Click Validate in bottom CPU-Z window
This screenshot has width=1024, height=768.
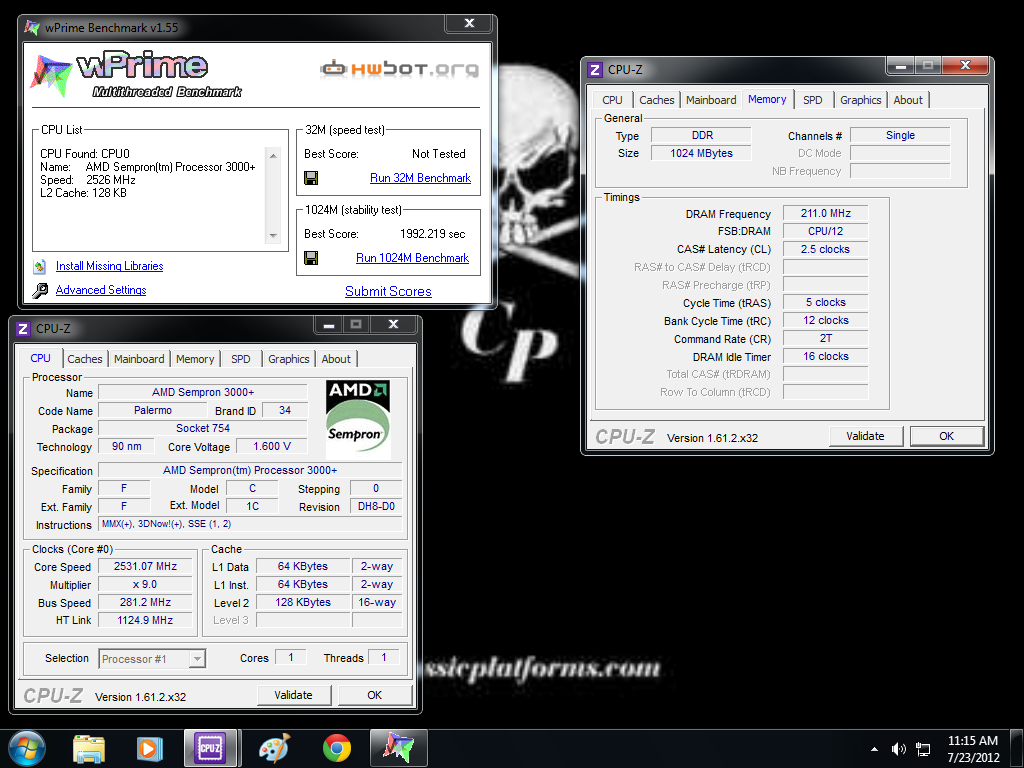[x=293, y=696]
